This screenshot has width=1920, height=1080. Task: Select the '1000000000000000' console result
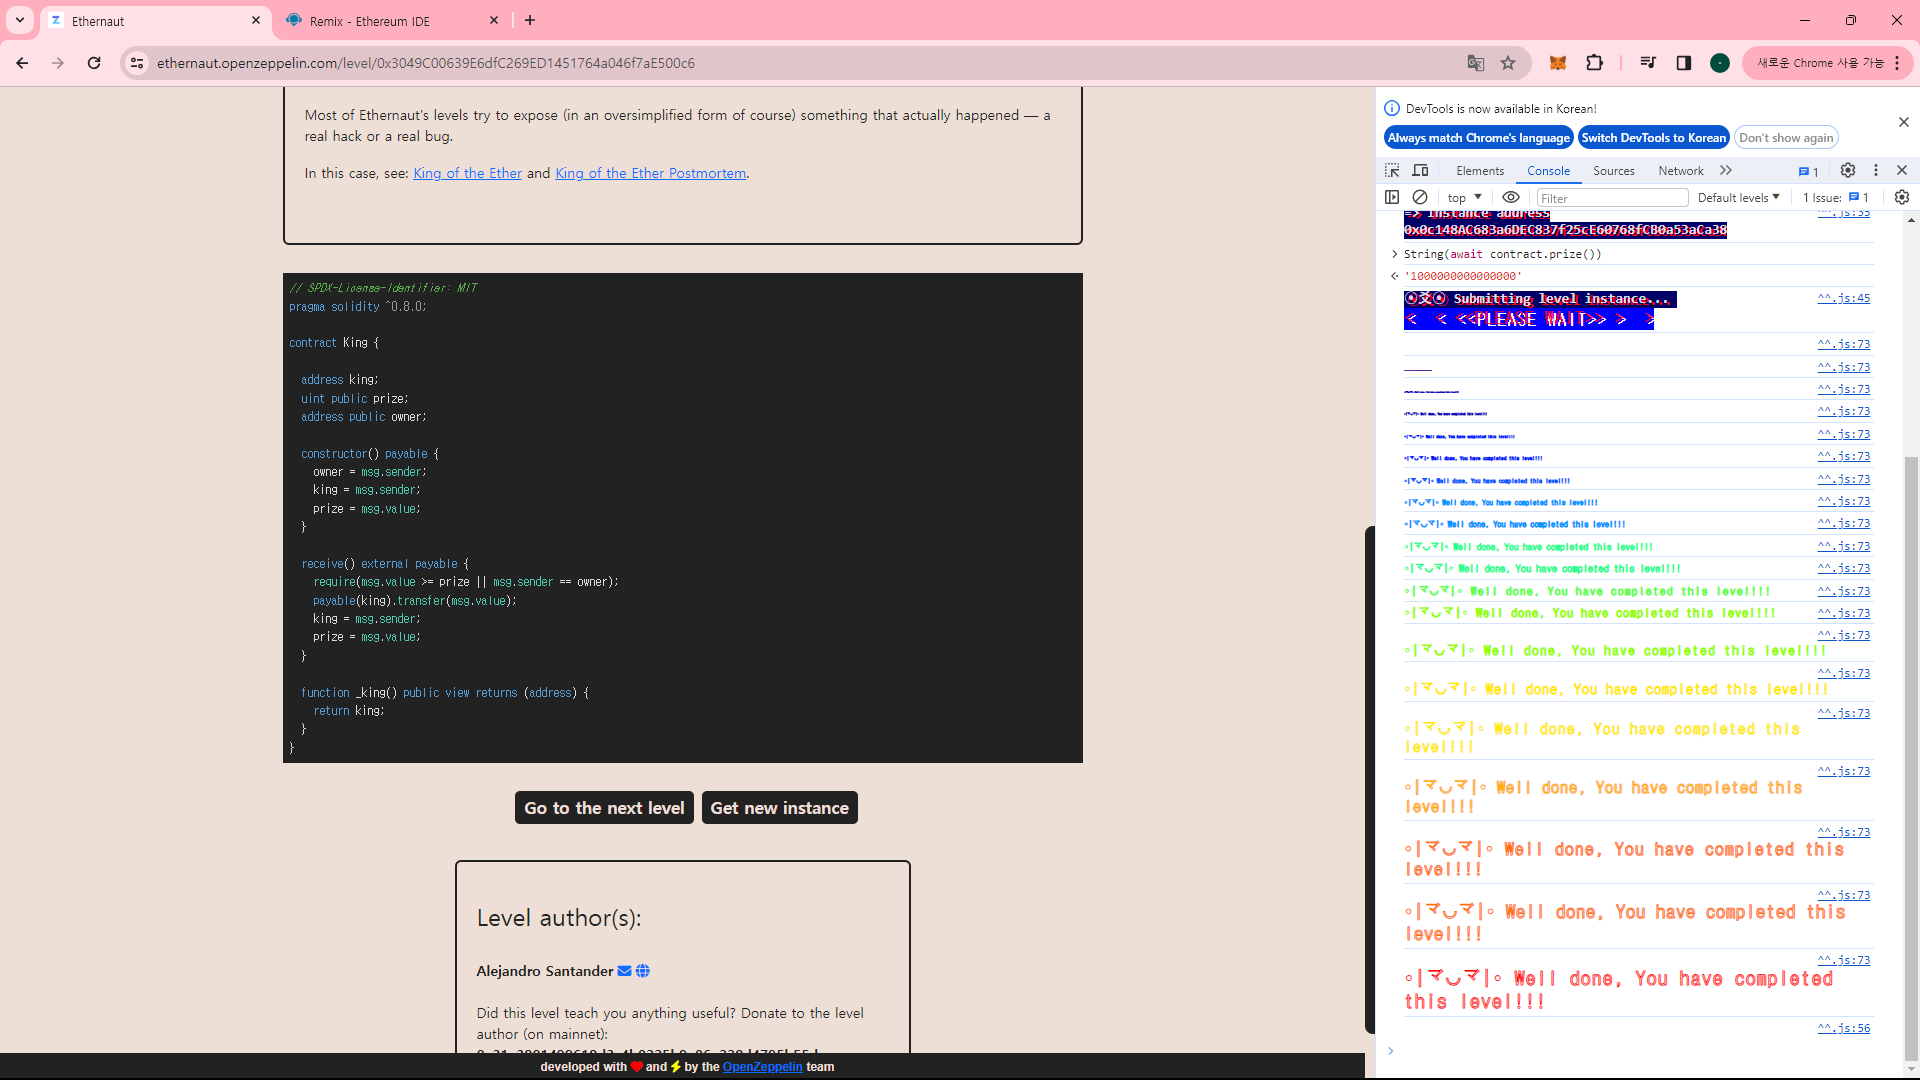tap(1463, 276)
